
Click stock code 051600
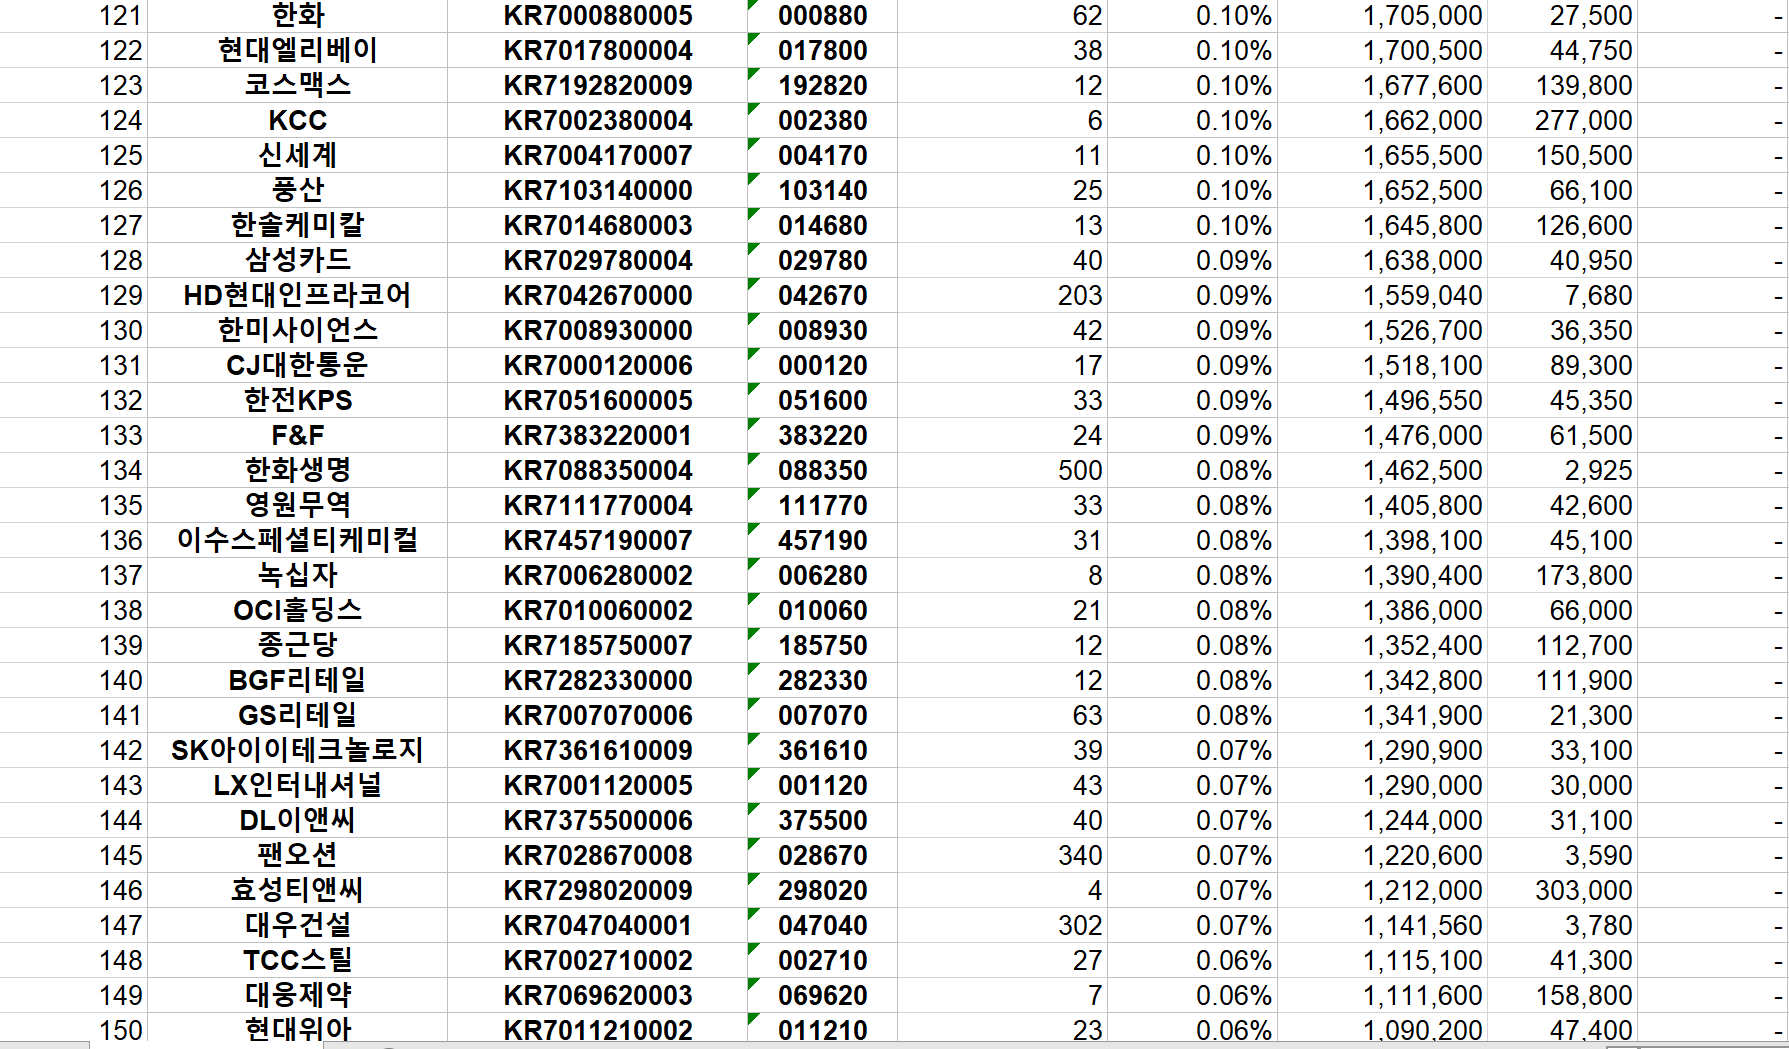[822, 401]
